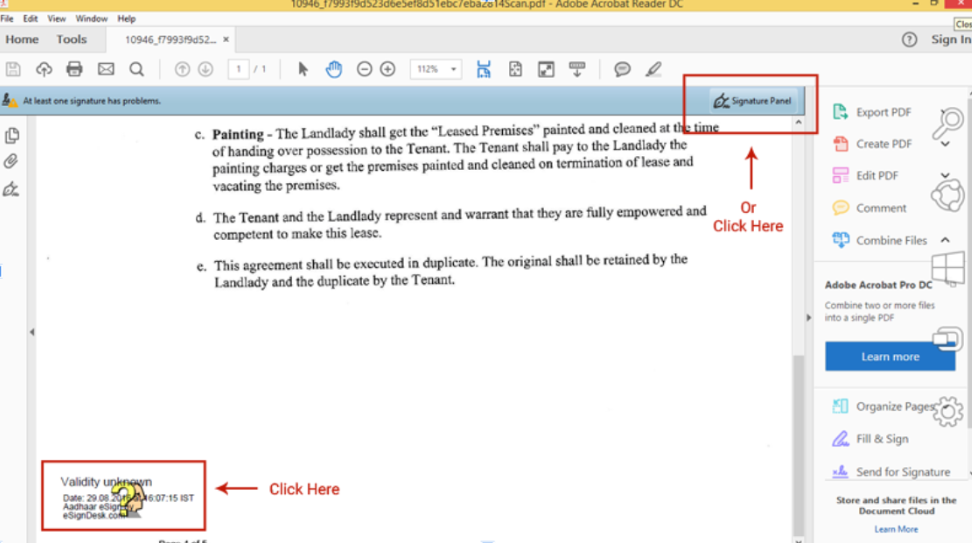This screenshot has width=972, height=543.
Task: Select the Hand pan tool
Action: (334, 69)
